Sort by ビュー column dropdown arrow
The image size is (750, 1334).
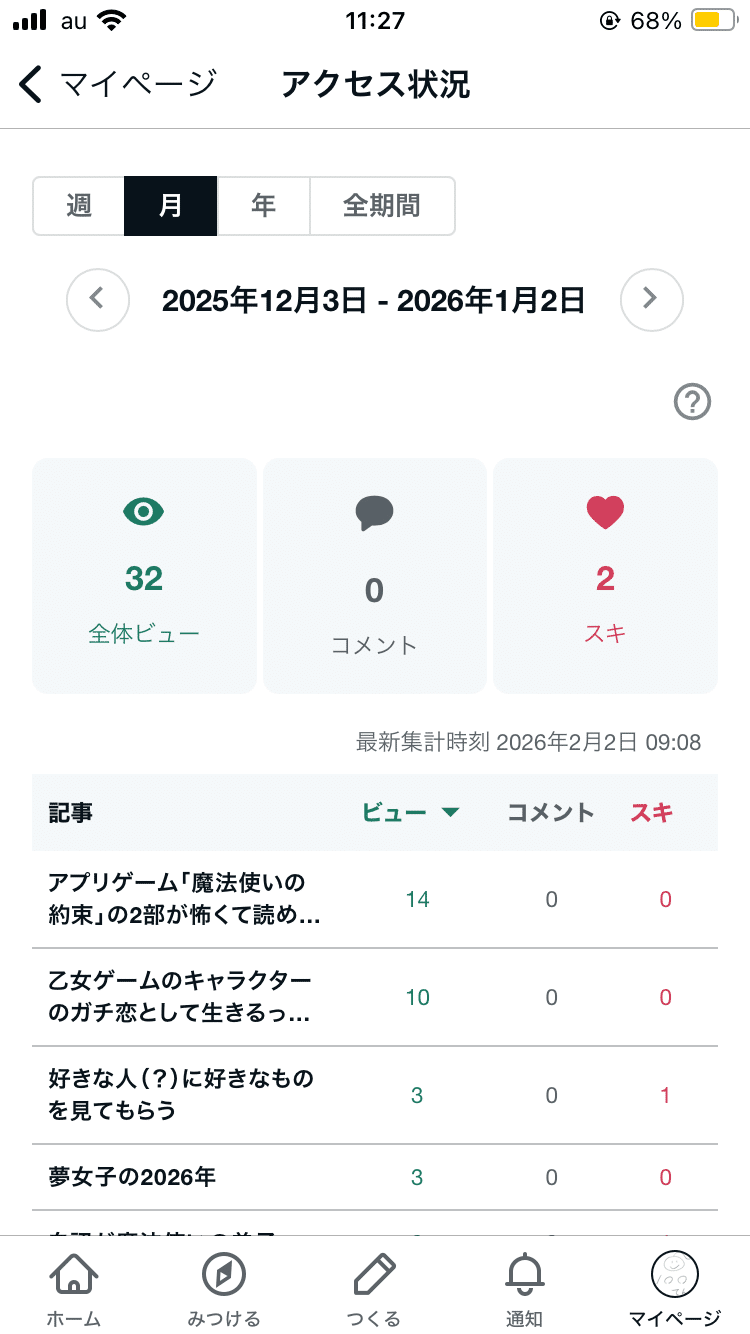click(450, 813)
